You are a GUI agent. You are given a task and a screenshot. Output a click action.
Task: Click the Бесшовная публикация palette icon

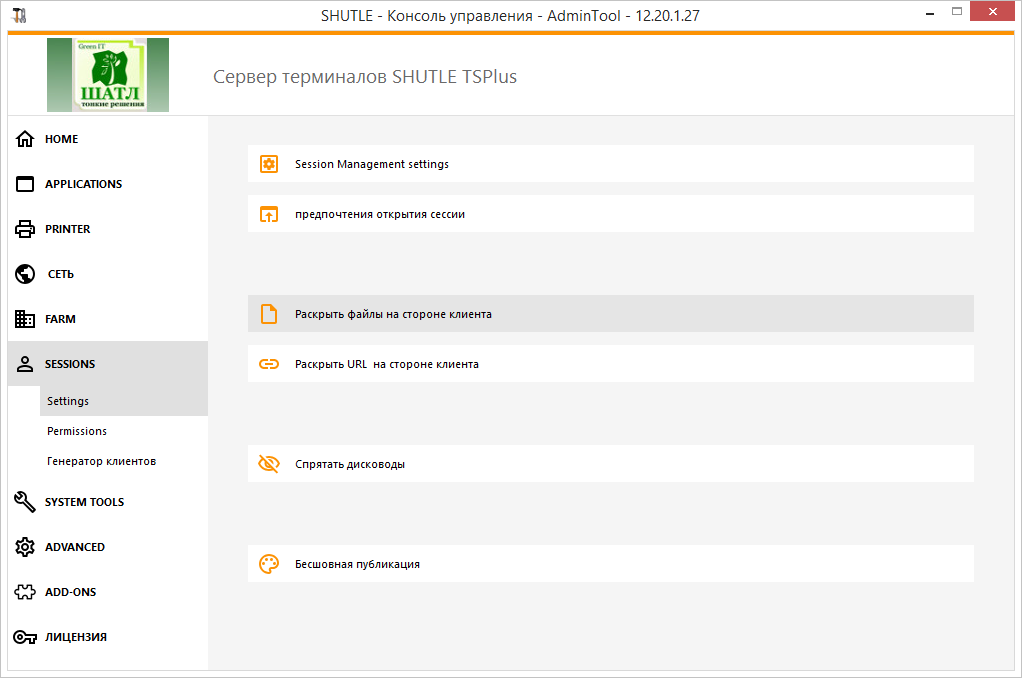[268, 563]
